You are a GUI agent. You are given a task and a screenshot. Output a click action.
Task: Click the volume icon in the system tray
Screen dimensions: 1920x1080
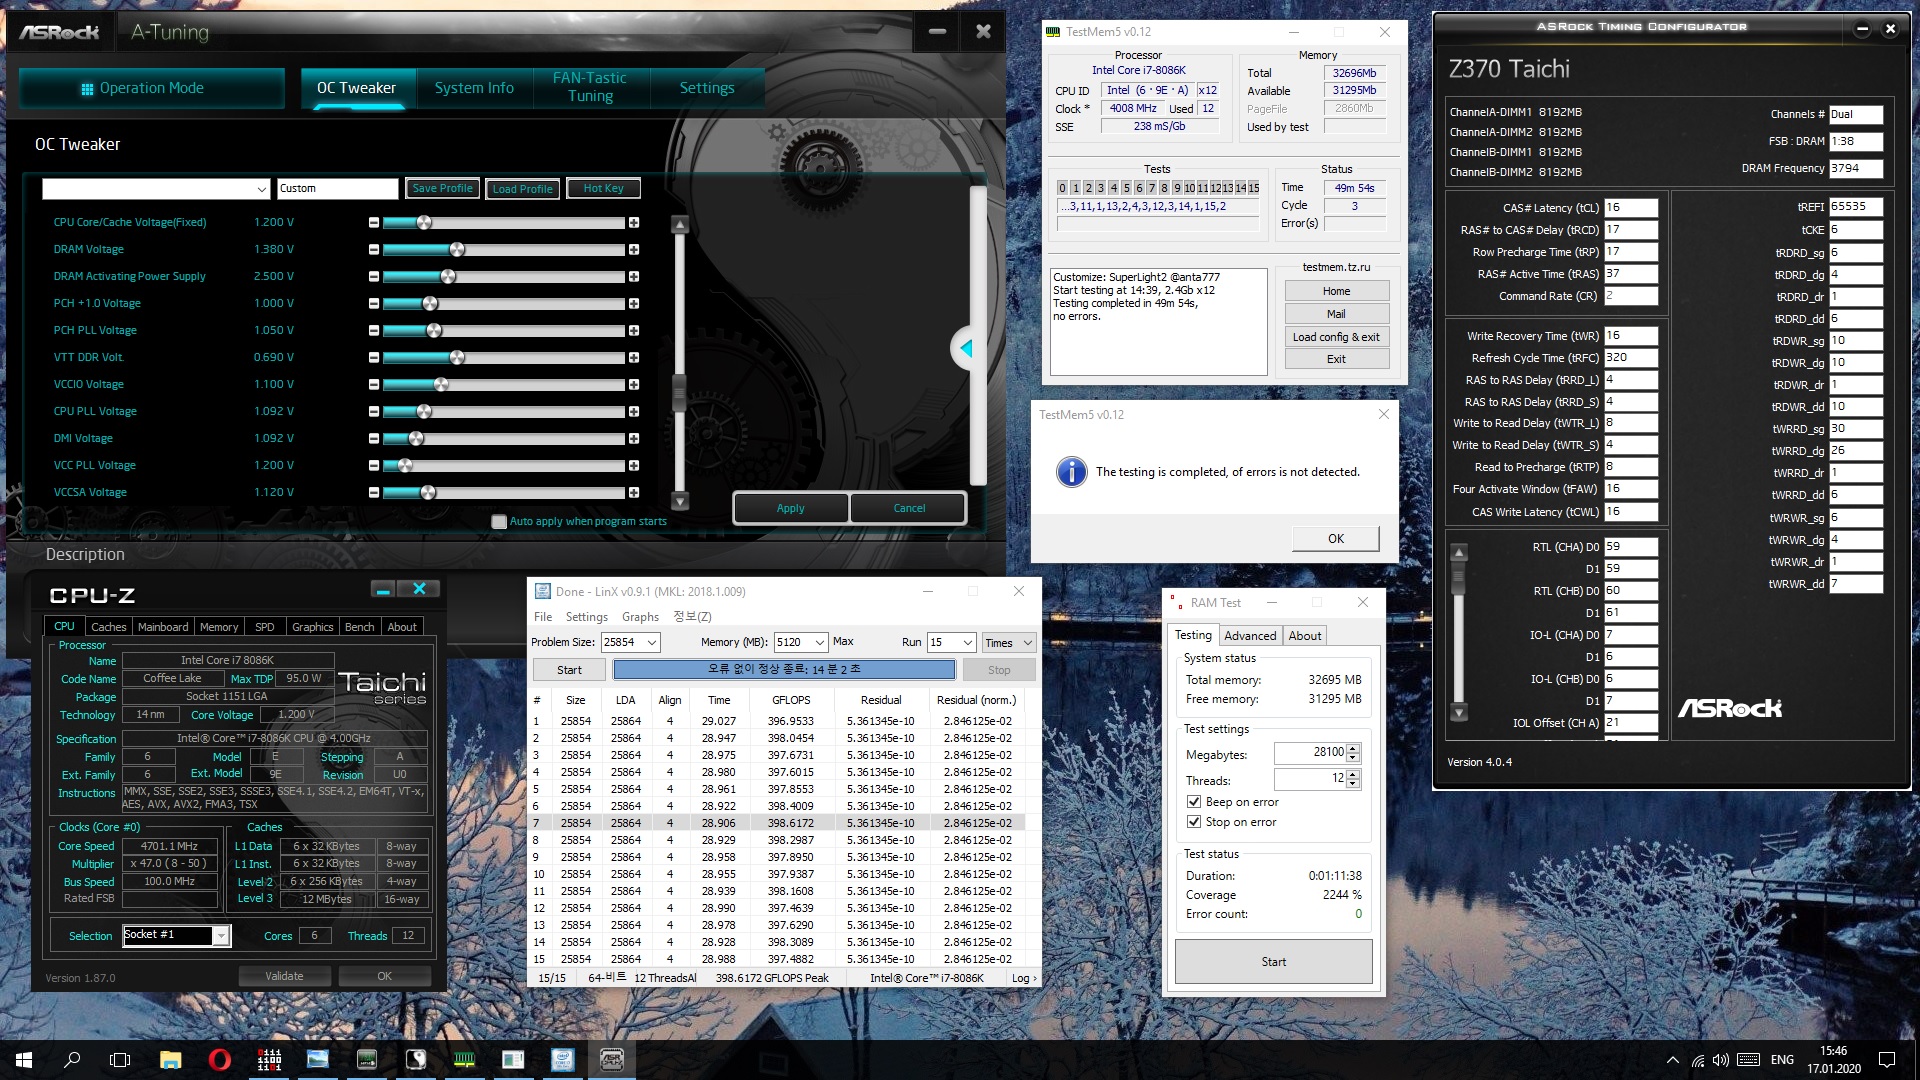pyautogui.click(x=1720, y=1060)
